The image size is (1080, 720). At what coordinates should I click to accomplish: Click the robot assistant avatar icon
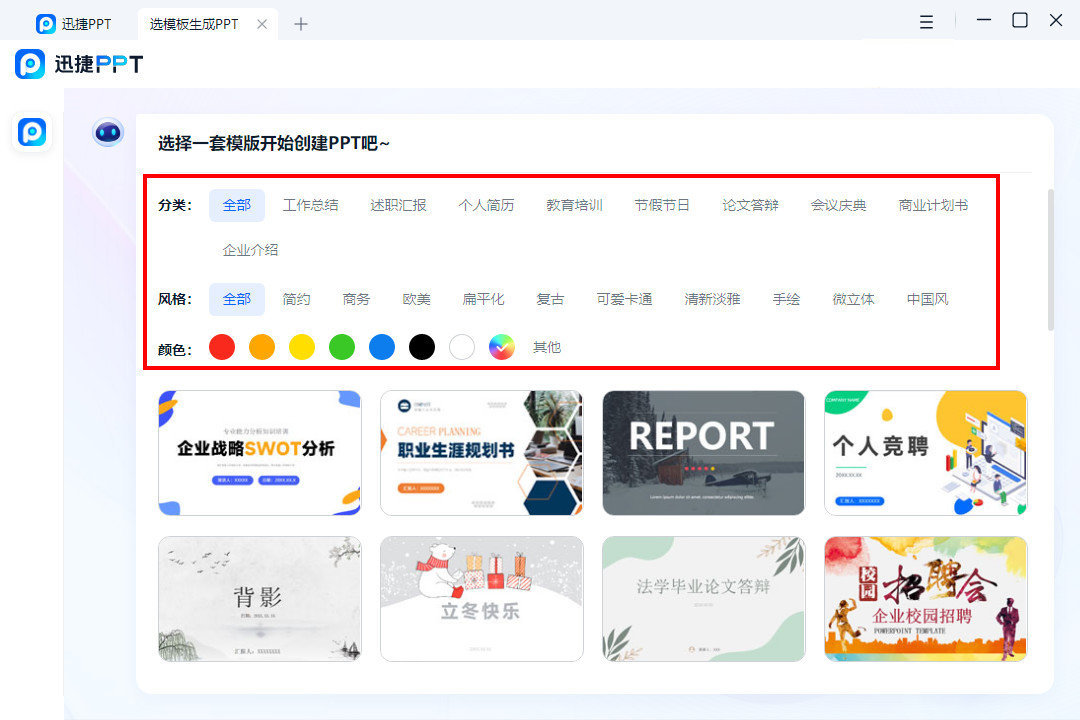tap(108, 132)
